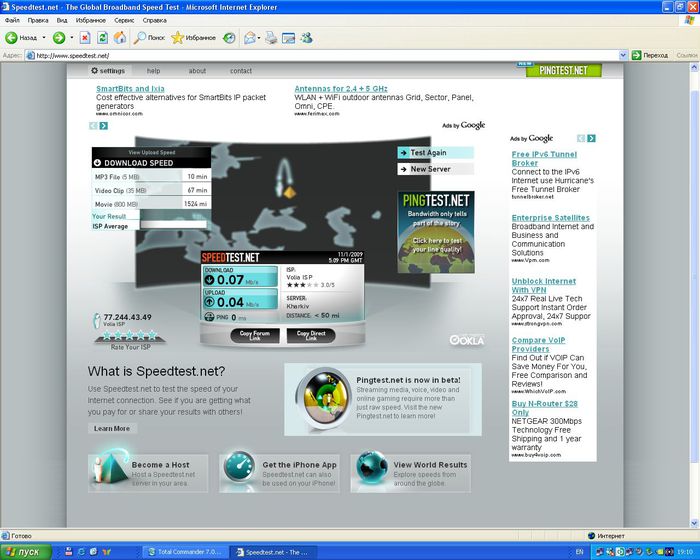
Task: Click the vertical scrollbar down arrow
Action: click(695, 522)
